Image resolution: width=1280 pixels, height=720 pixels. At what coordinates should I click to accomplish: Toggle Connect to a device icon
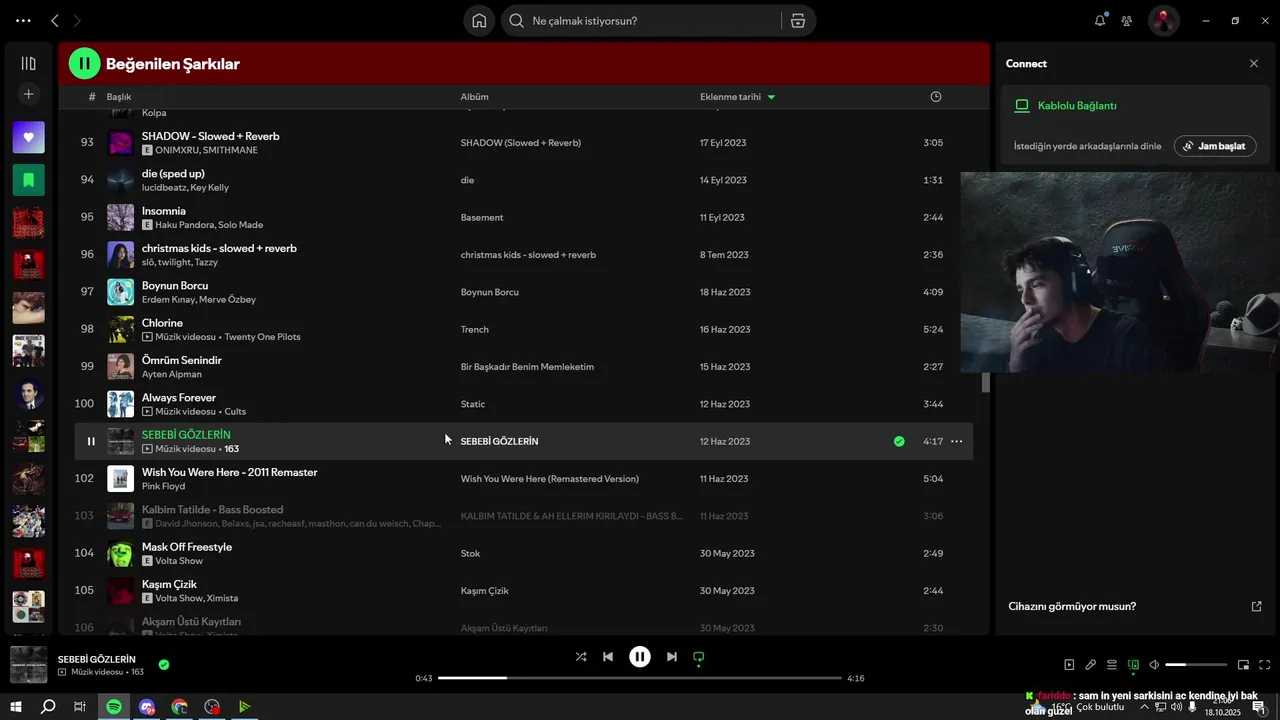pyautogui.click(x=1133, y=665)
